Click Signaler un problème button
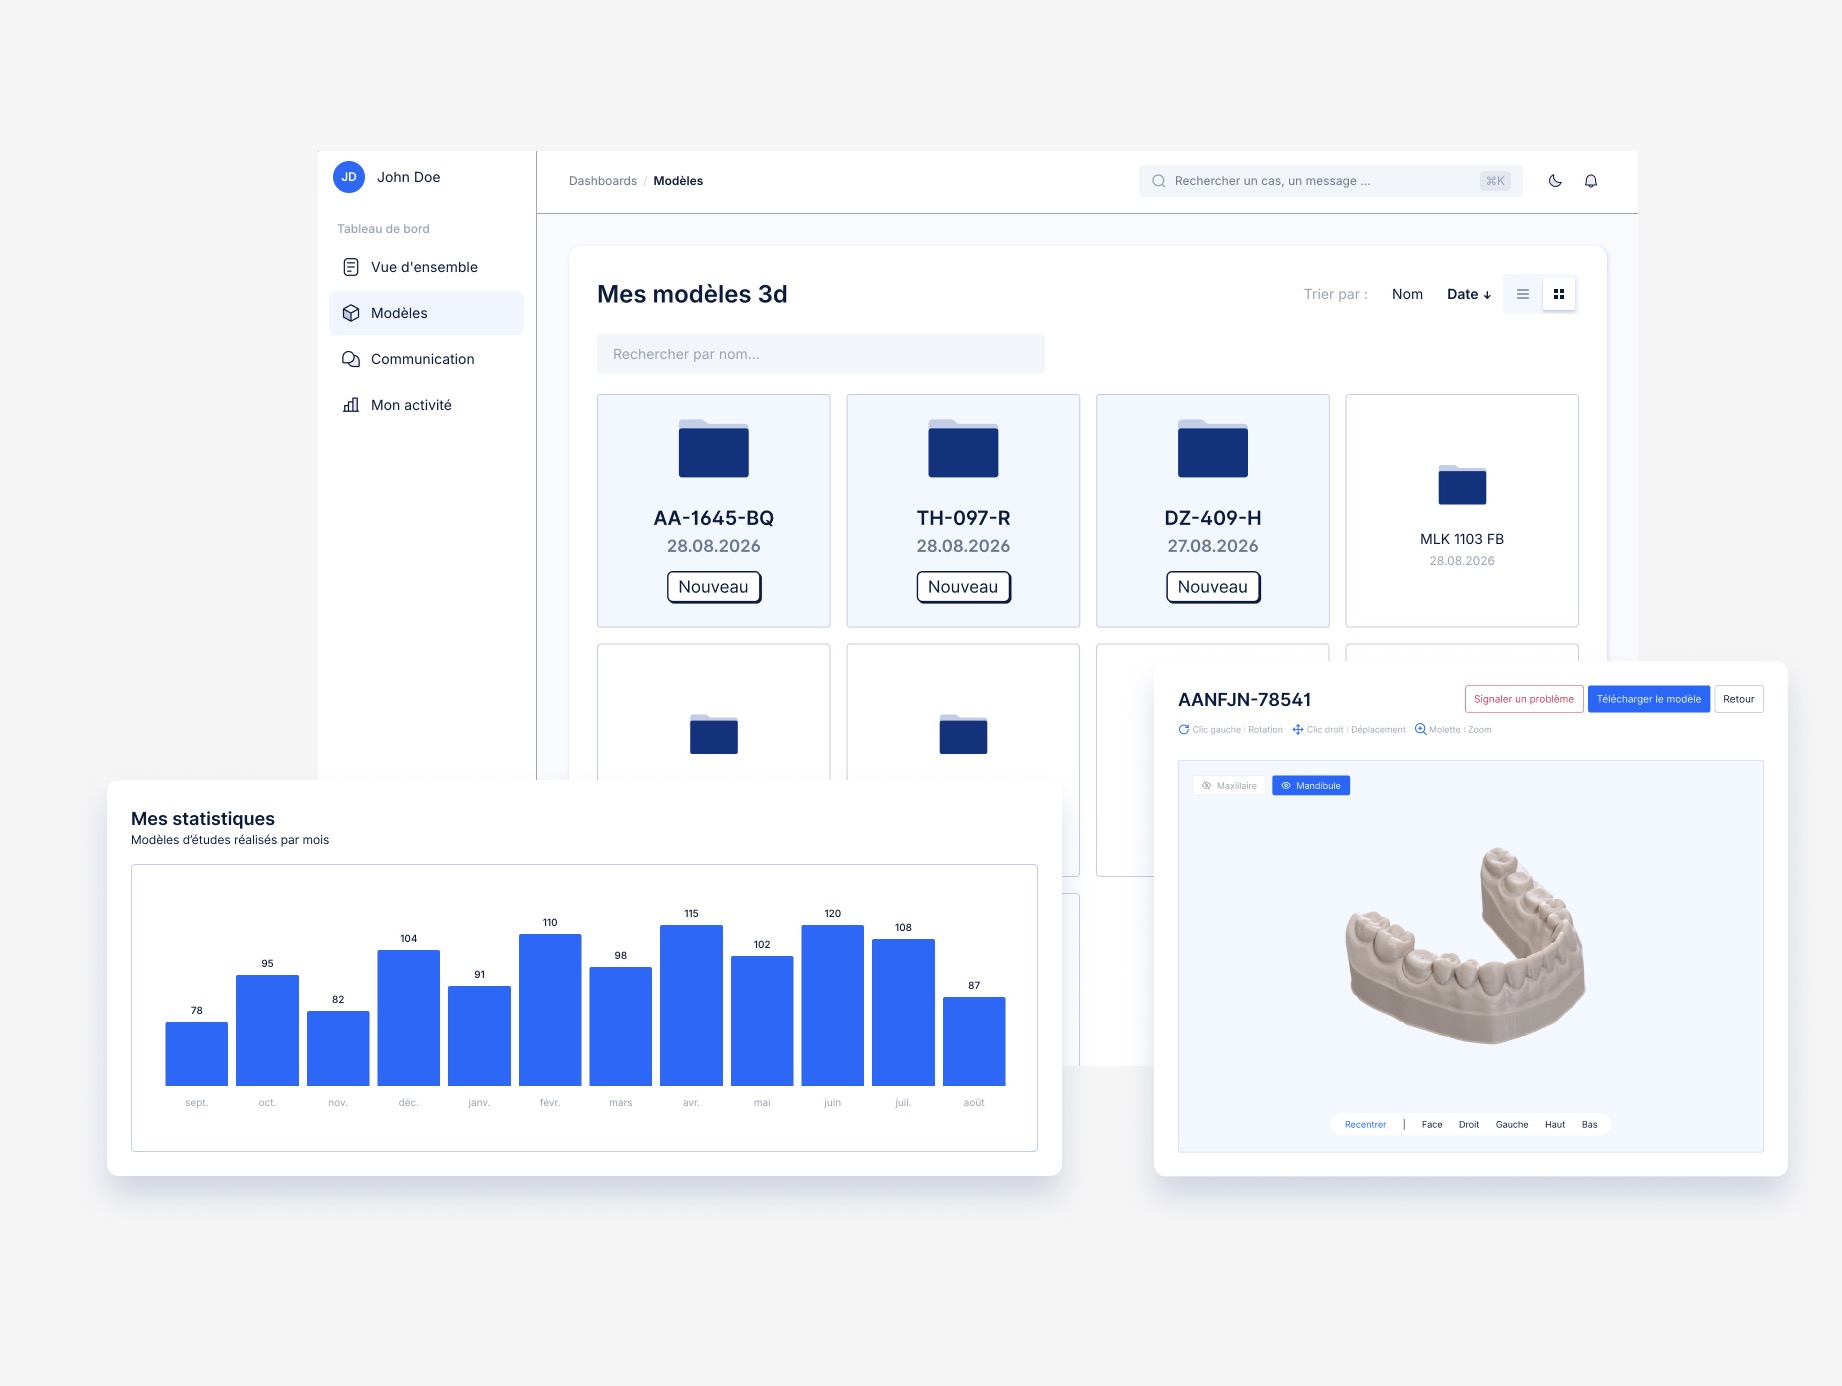 point(1524,699)
